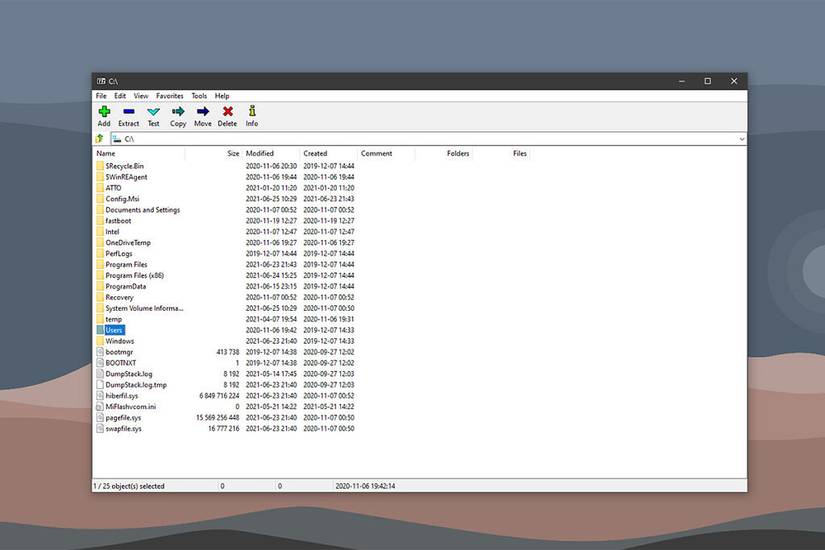The height and width of the screenshot is (550, 825).
Task: Select the $Recycle.Bin folder icon
Action: click(x=100, y=166)
